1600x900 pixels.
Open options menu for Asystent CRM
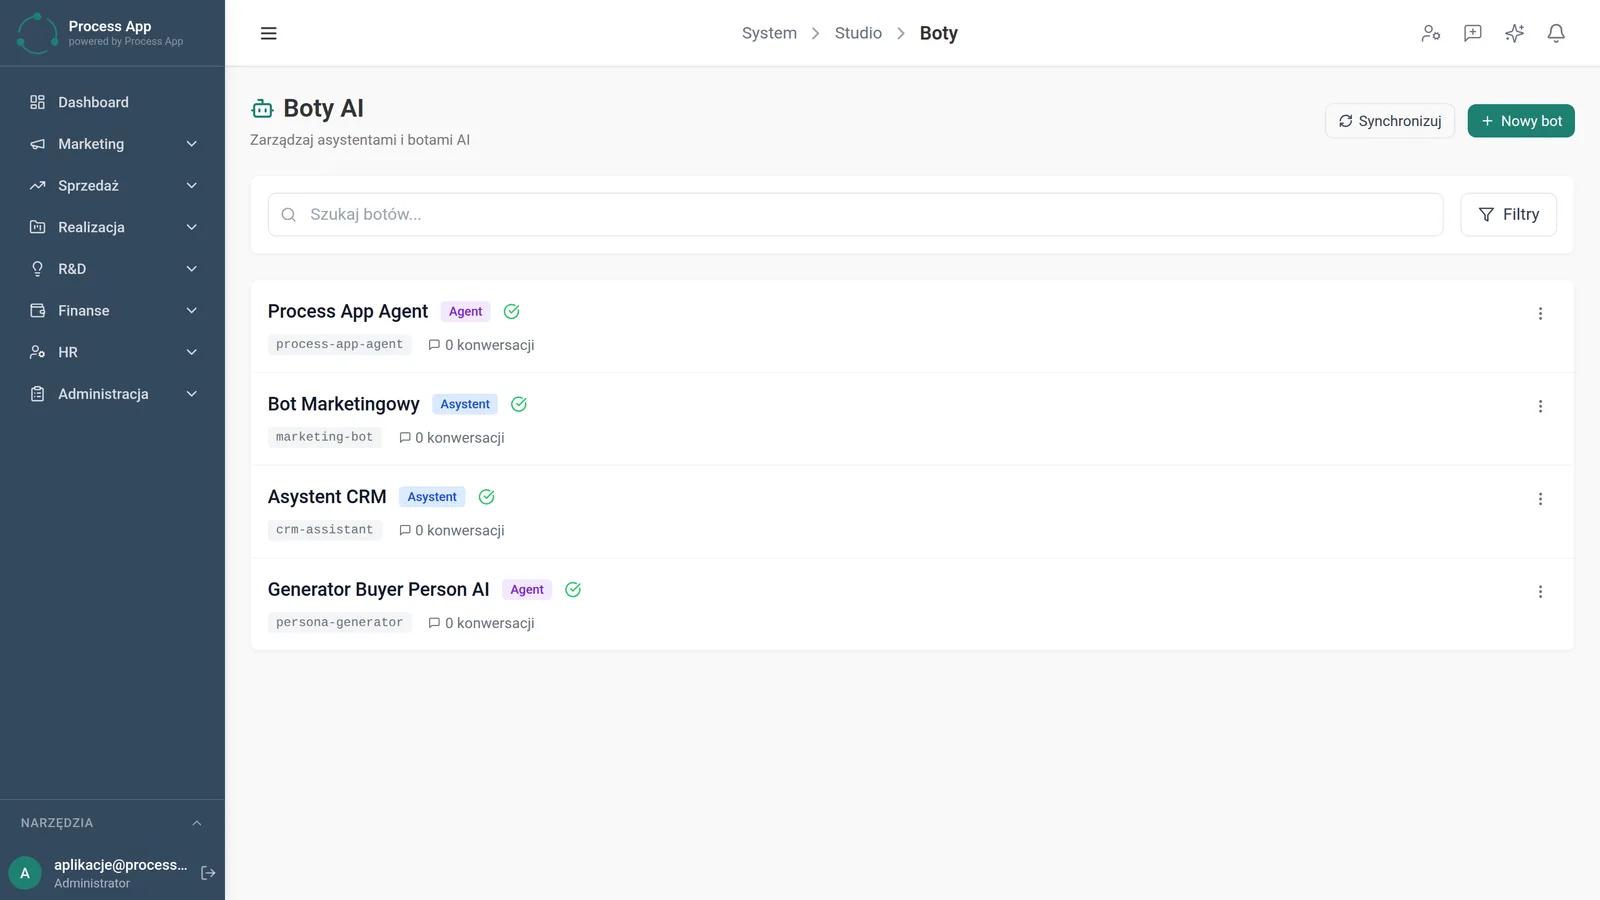1540,499
